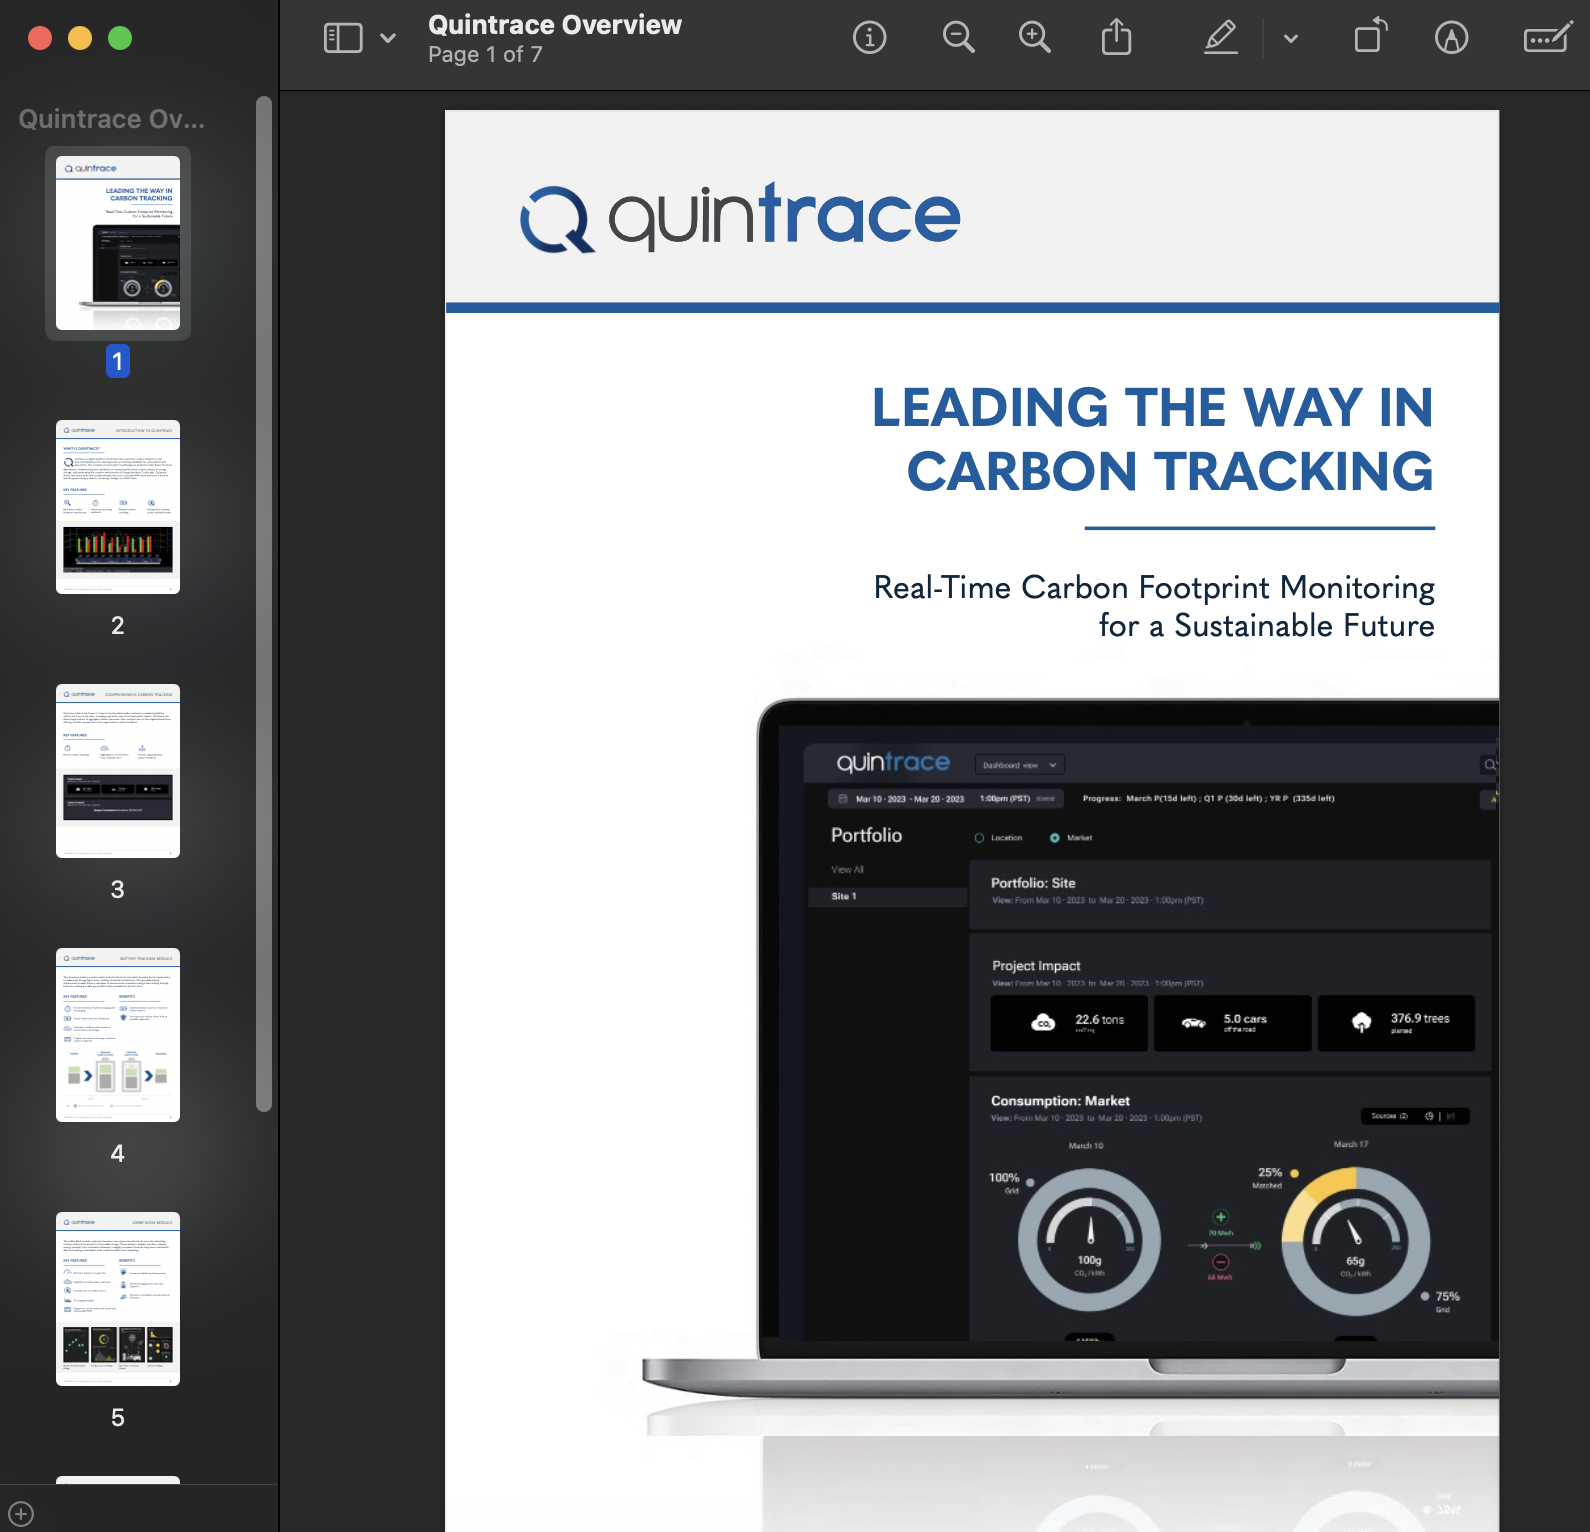Close the Preview window
Screen dimensions: 1590x1532
pyautogui.click(x=40, y=38)
